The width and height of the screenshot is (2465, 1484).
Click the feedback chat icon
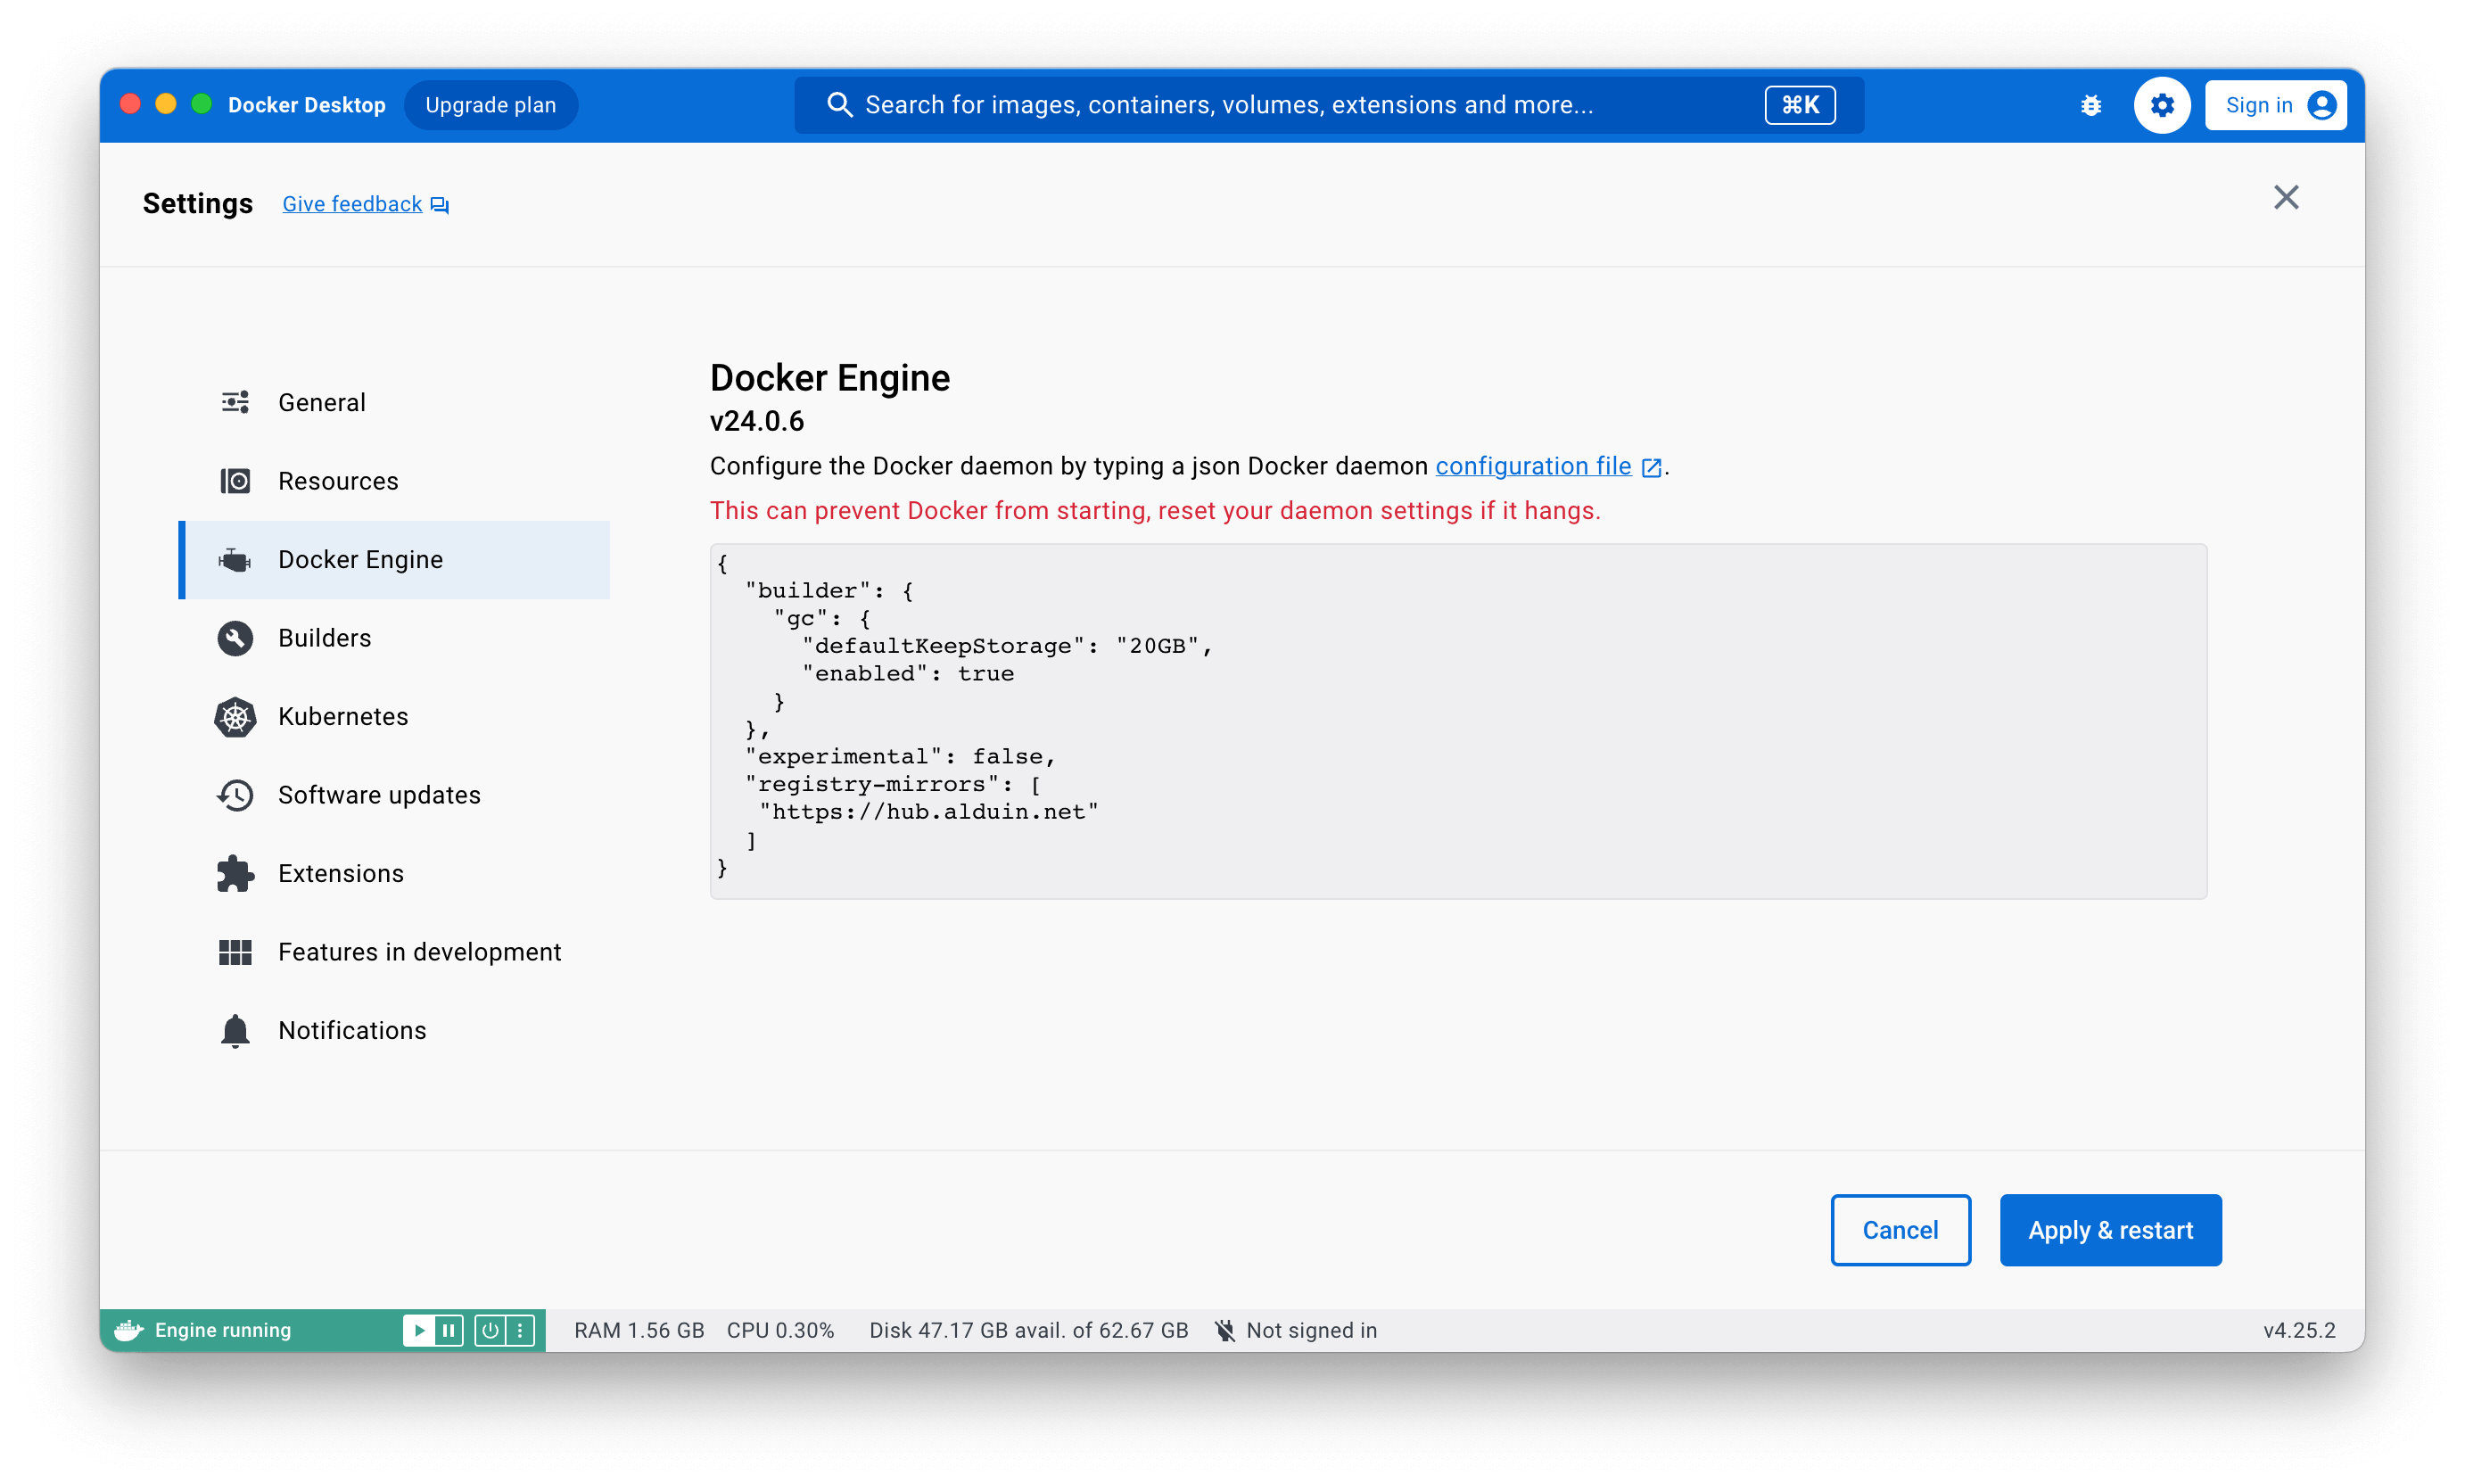pyautogui.click(x=440, y=205)
